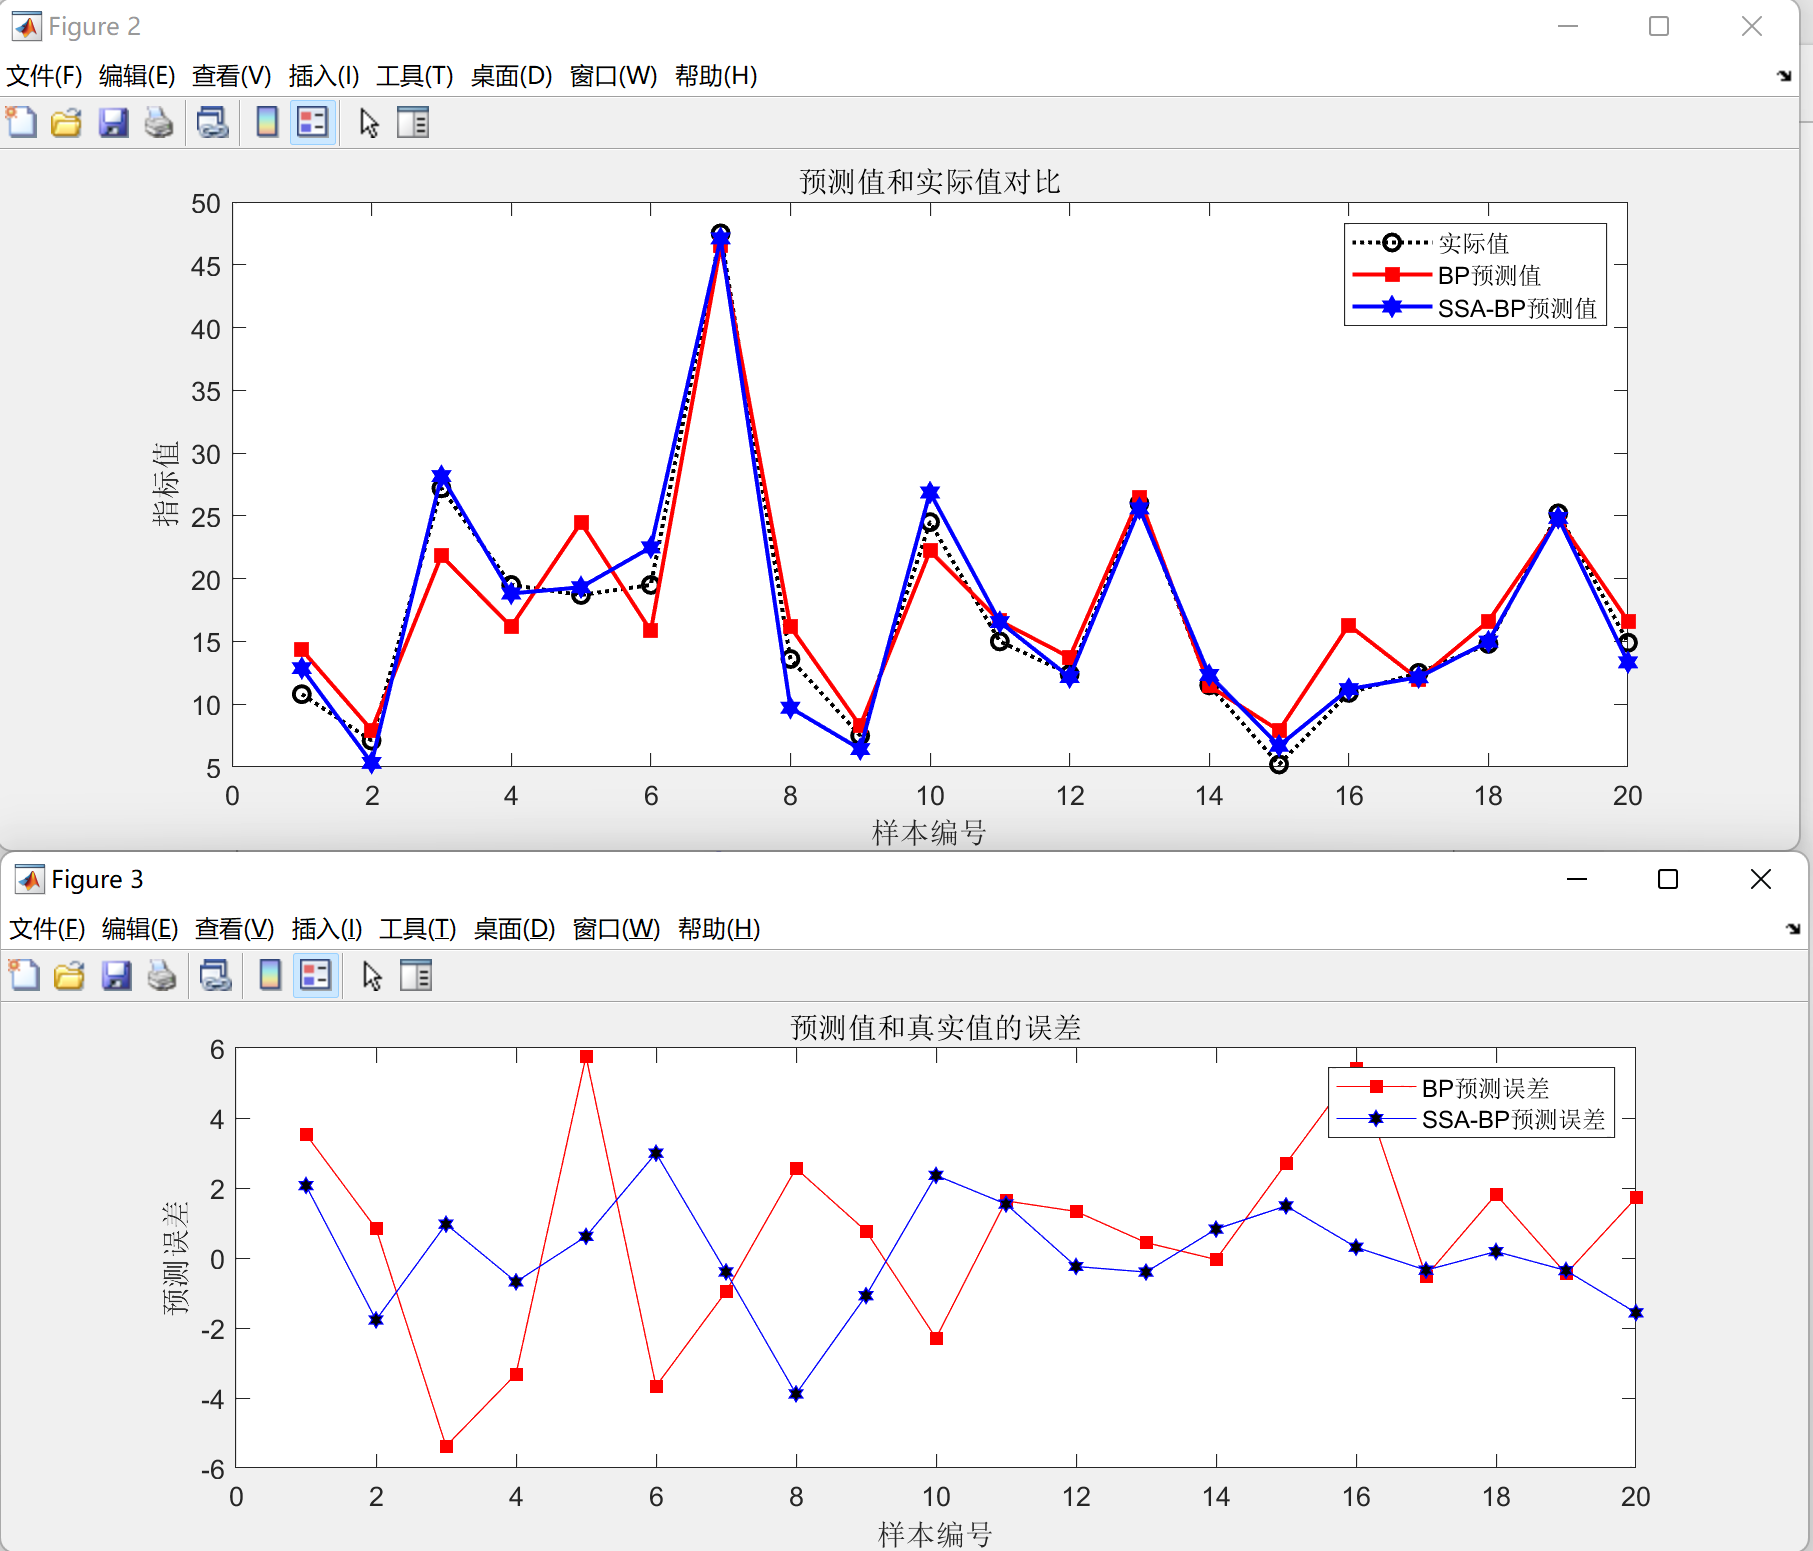Open 查看(V) menu in Figure 3
This screenshot has width=1813, height=1551.
[x=235, y=929]
